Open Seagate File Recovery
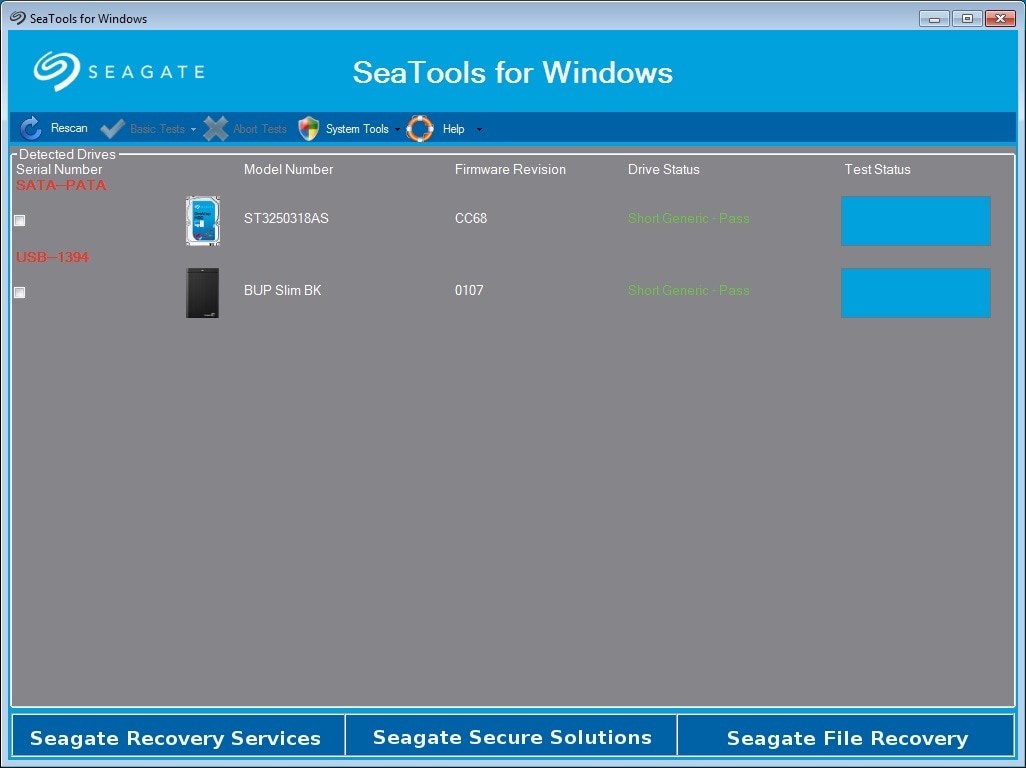The image size is (1026, 768). click(x=846, y=737)
